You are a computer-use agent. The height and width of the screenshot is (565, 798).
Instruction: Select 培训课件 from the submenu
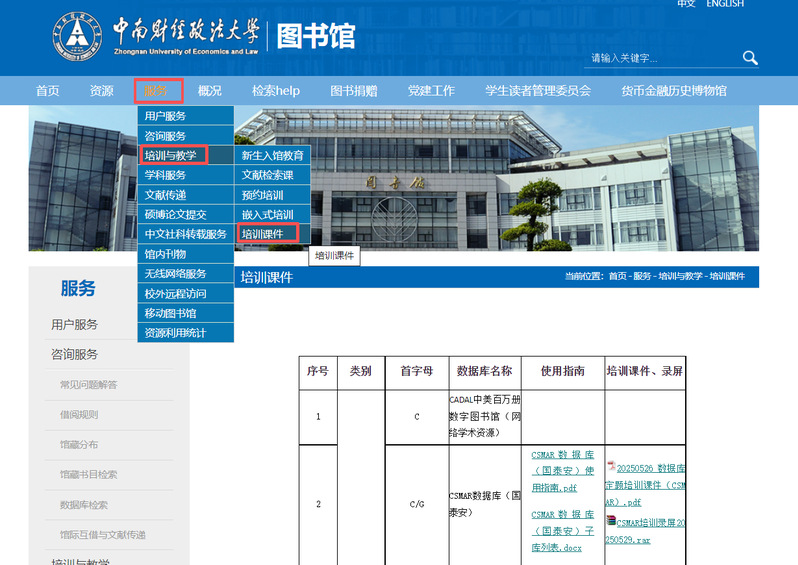click(263, 233)
